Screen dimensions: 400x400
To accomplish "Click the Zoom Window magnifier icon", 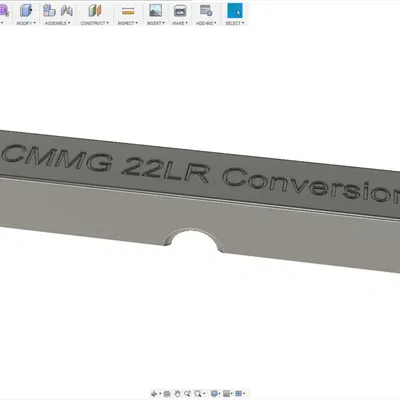I will point(198,394).
